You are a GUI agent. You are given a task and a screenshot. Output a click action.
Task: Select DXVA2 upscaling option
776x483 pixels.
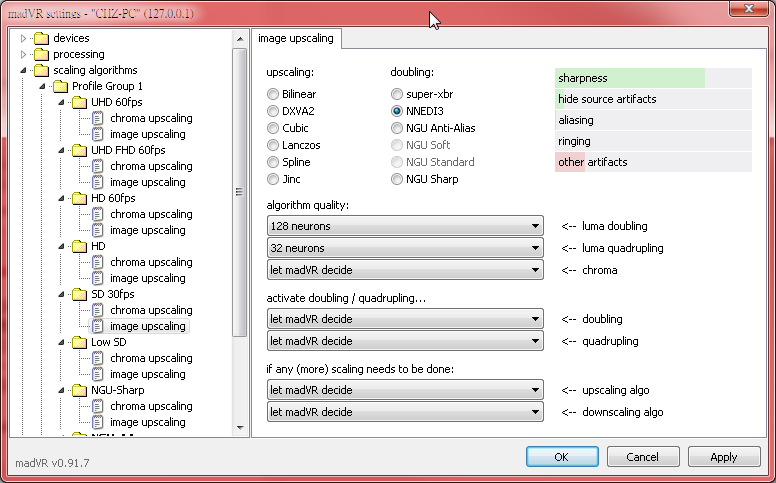pyautogui.click(x=273, y=111)
